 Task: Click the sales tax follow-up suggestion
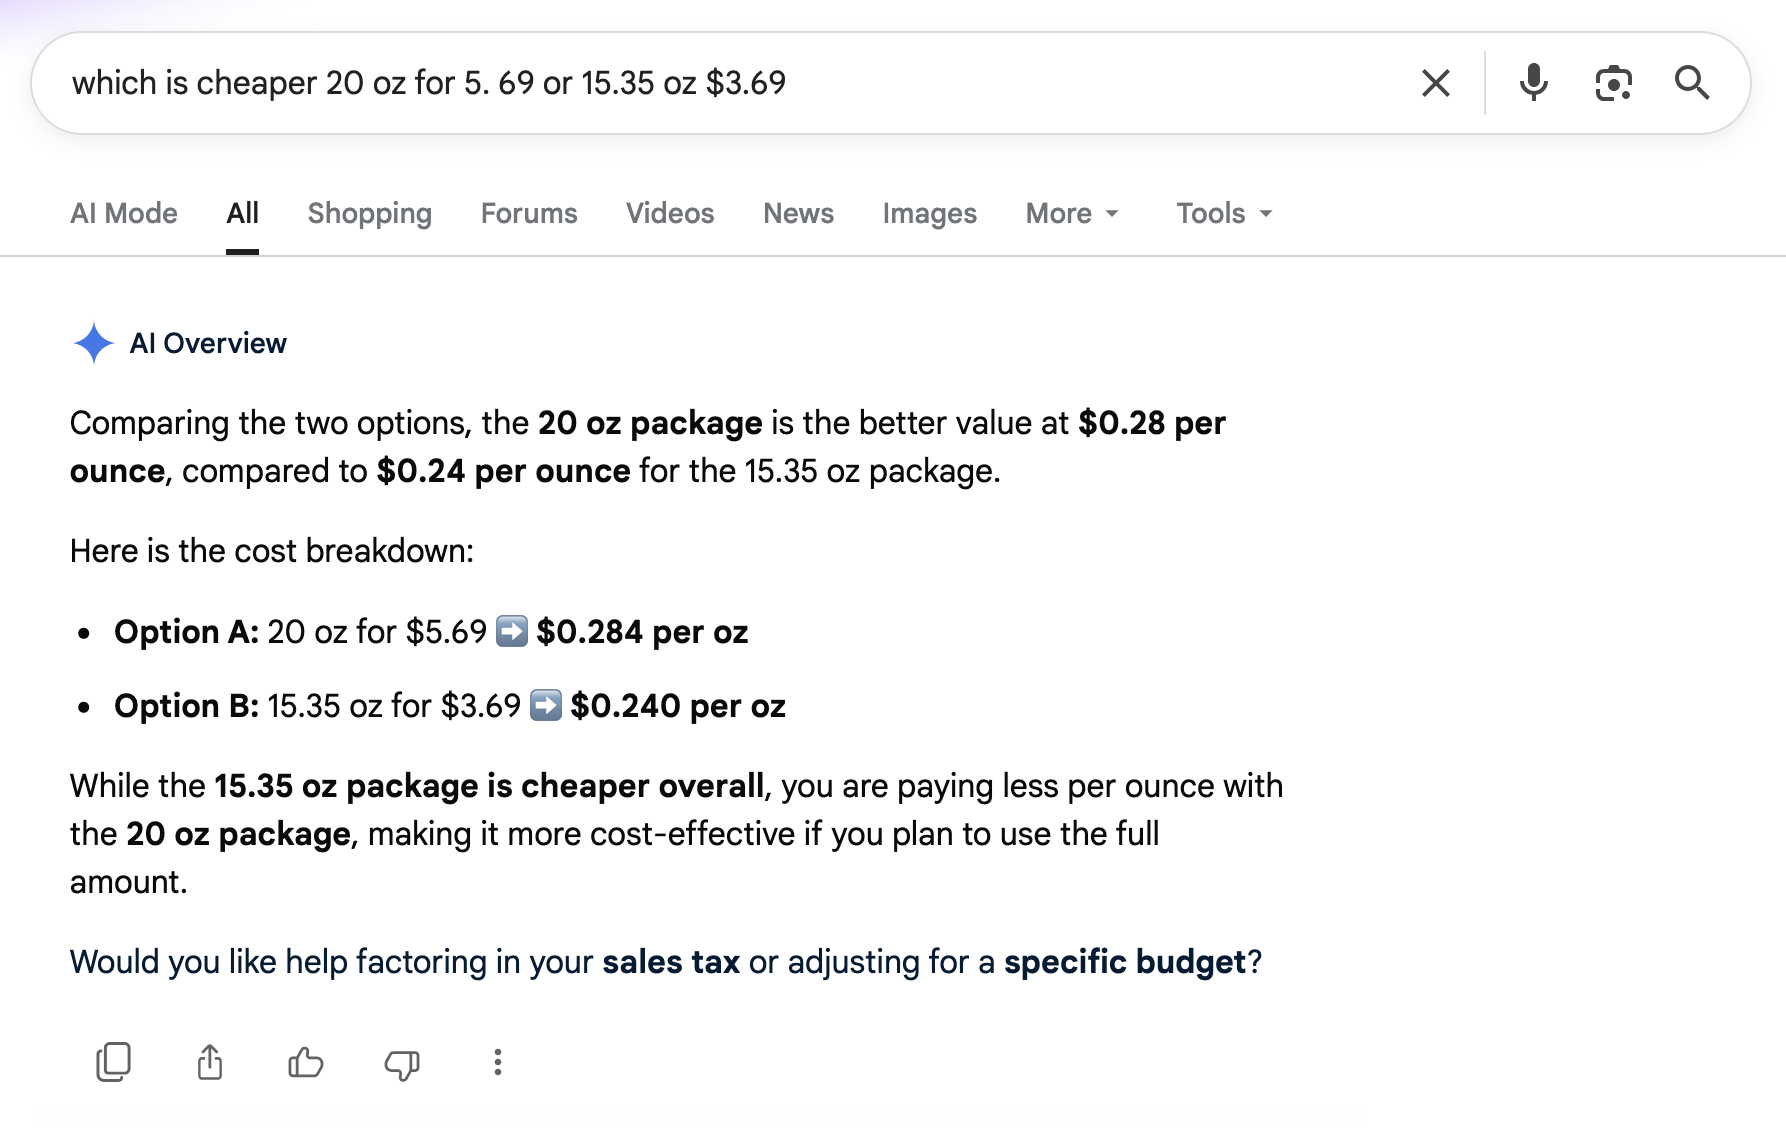pos(670,962)
